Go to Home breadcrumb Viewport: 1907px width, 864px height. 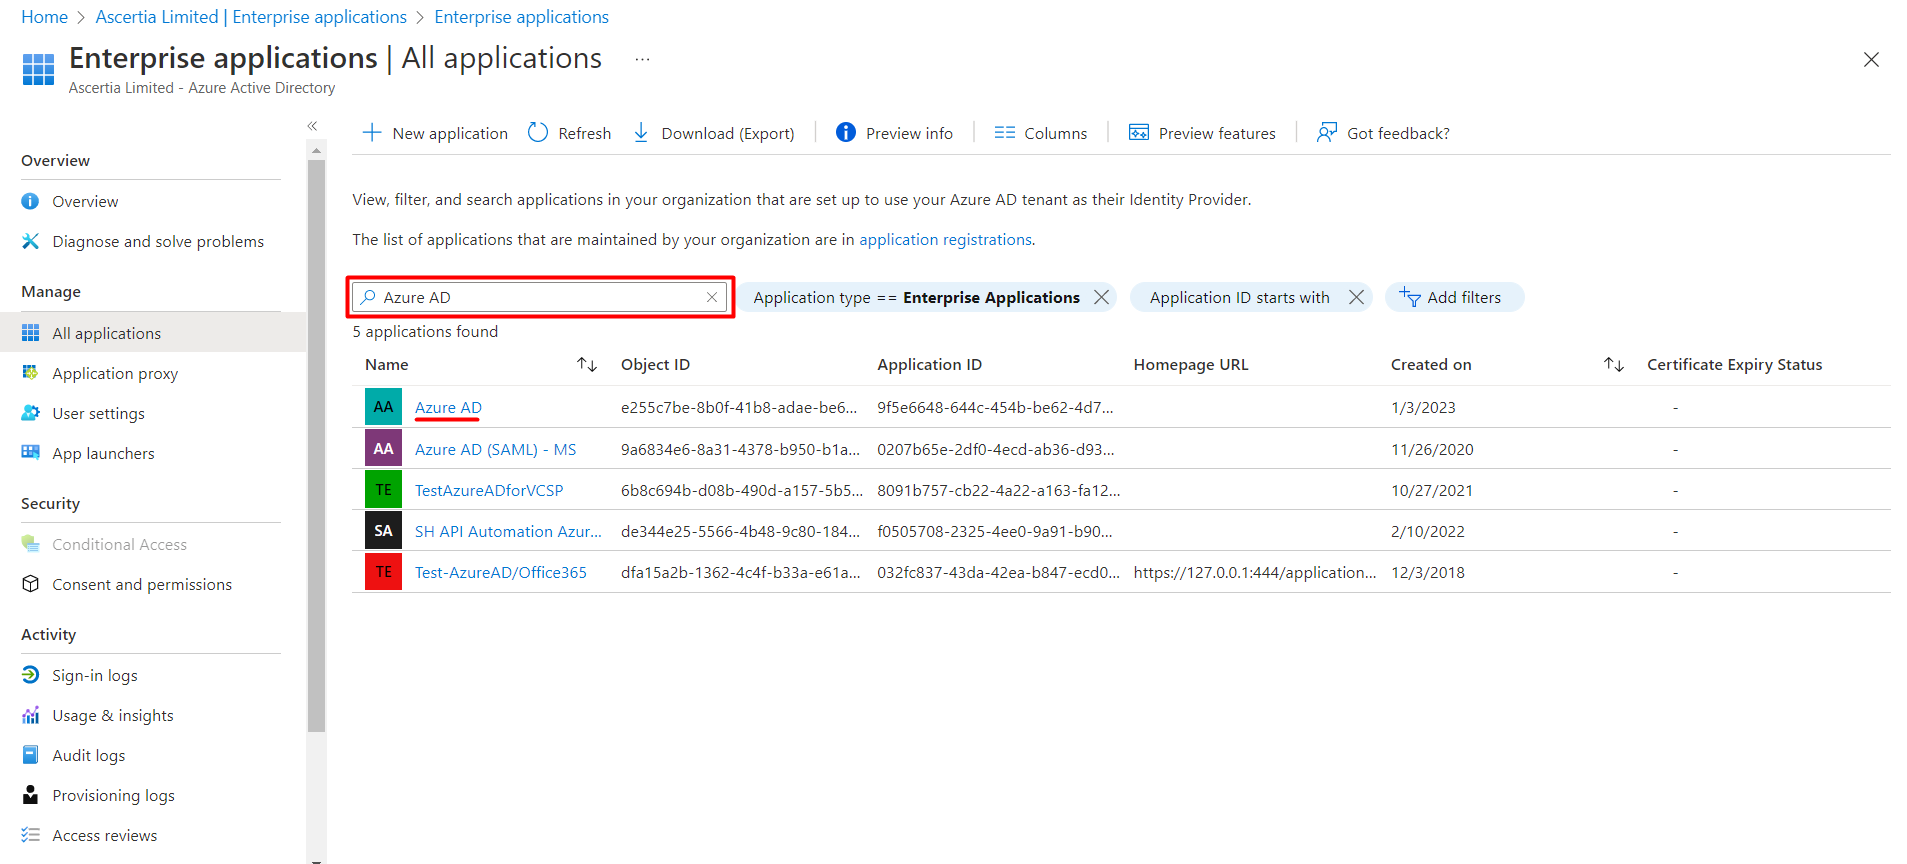[45, 17]
